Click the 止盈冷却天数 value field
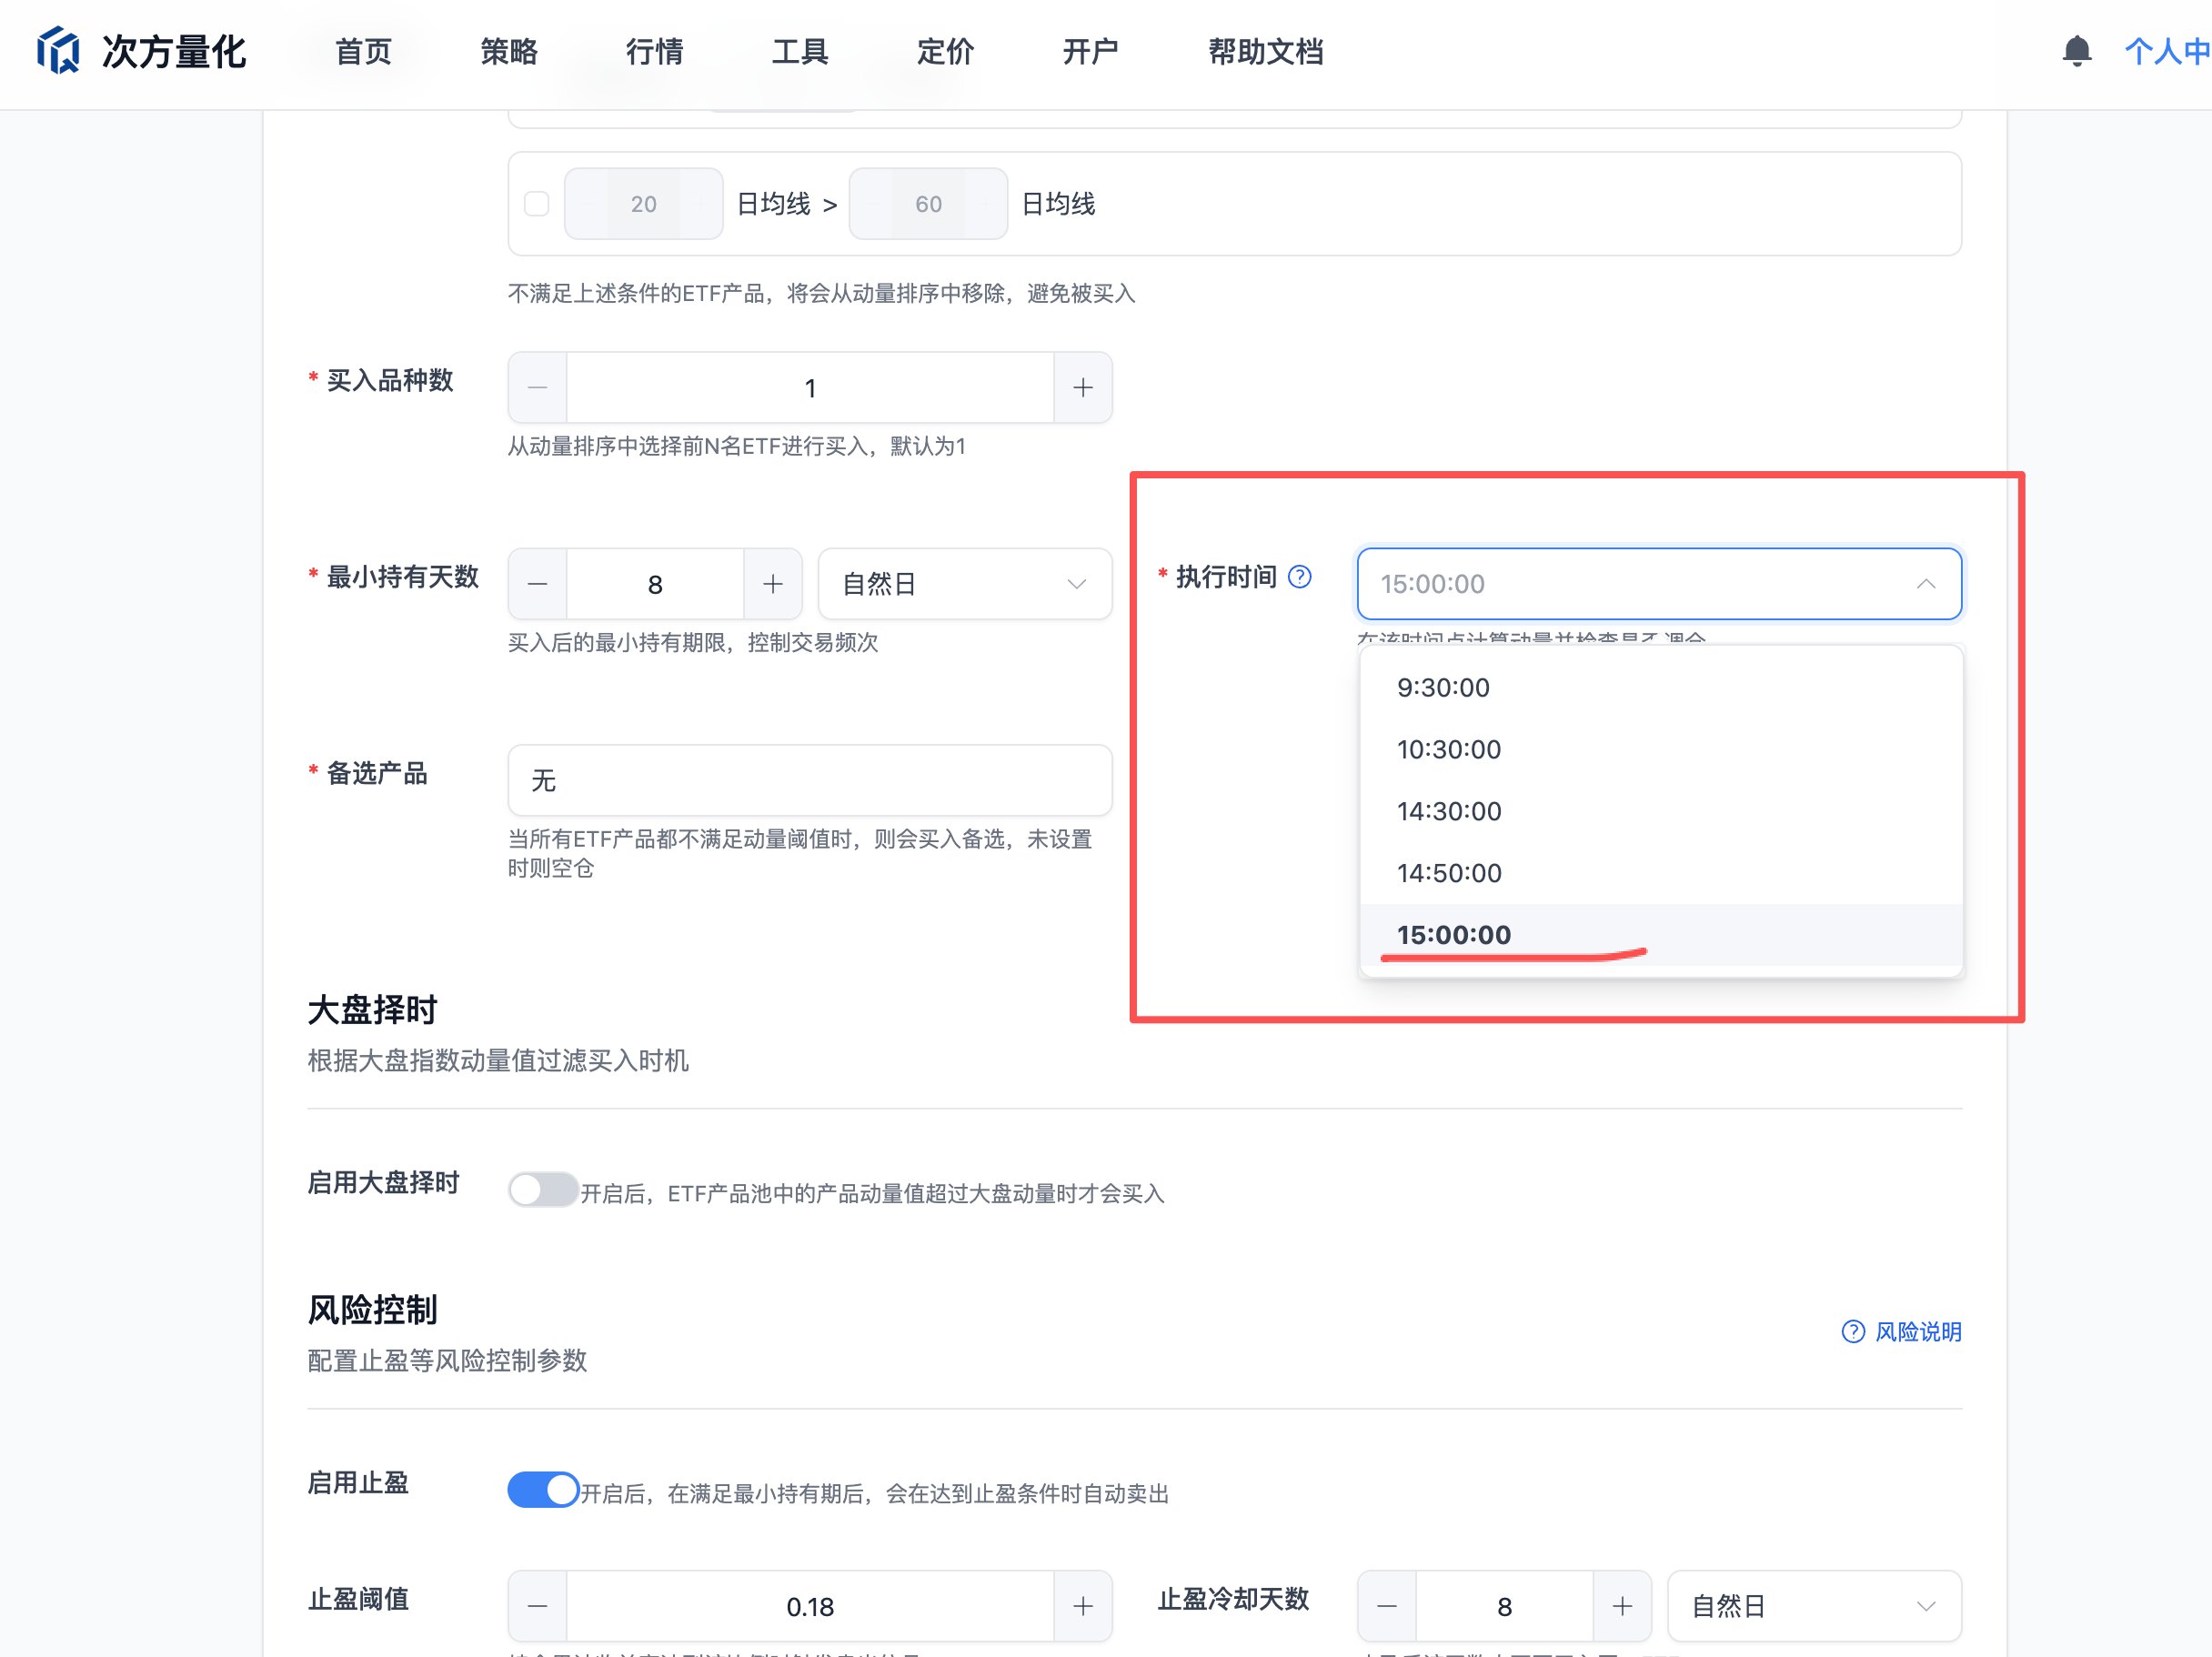The image size is (2212, 1657). coord(1504,1606)
